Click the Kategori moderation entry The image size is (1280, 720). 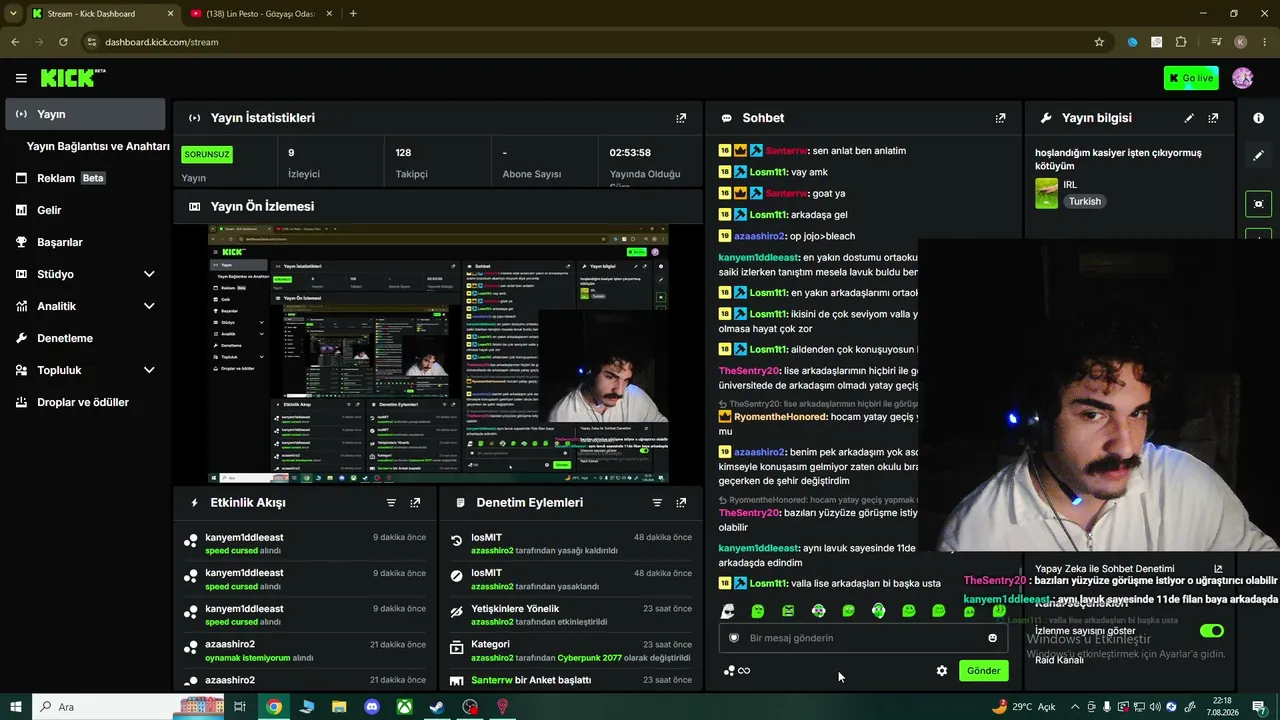[571, 650]
